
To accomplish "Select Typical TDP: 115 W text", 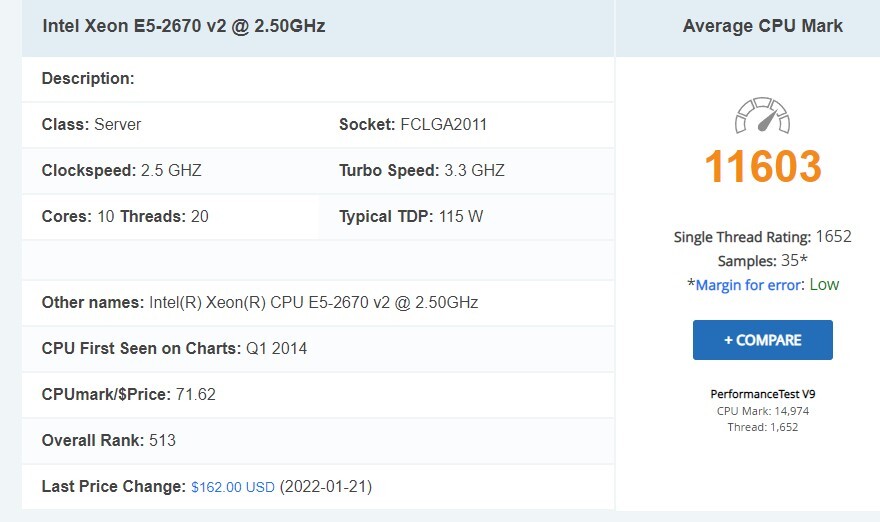I will pos(411,216).
